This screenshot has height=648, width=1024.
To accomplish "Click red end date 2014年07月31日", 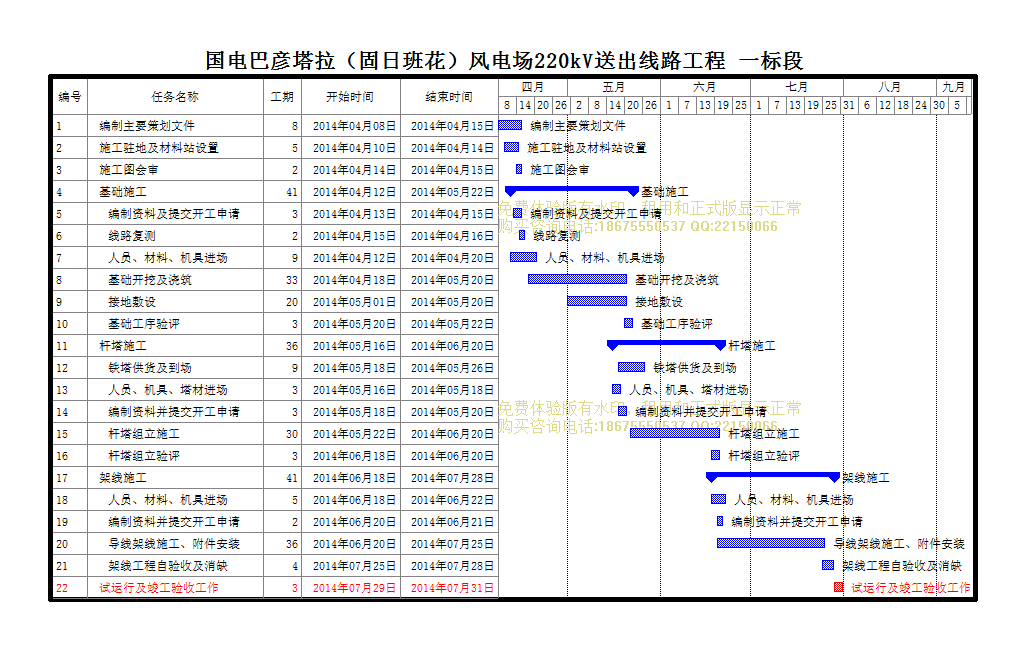I will [x=452, y=588].
